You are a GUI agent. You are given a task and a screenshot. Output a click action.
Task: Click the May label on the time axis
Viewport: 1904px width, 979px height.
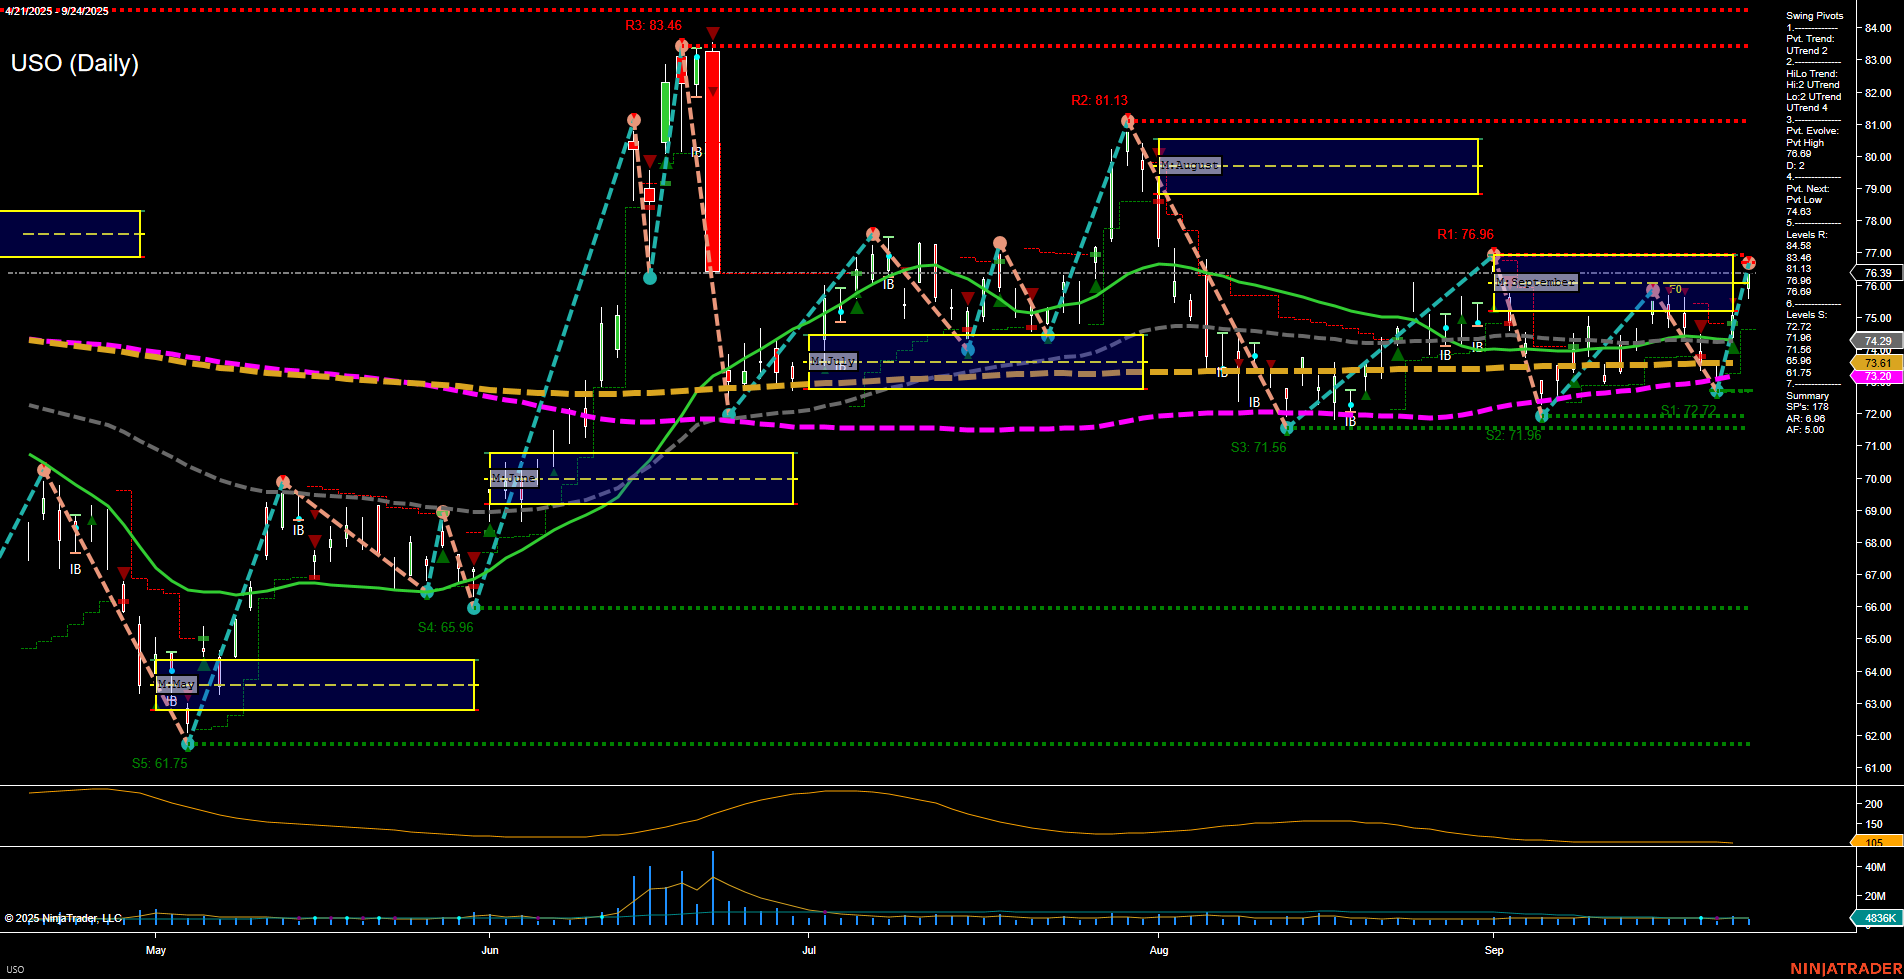tap(156, 951)
